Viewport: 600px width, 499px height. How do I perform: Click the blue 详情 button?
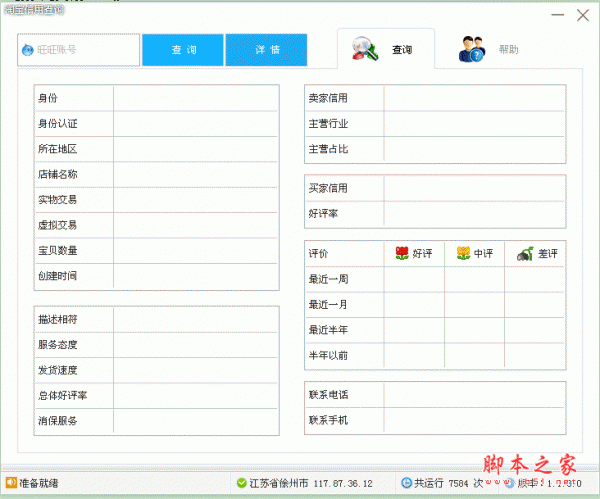(x=266, y=50)
